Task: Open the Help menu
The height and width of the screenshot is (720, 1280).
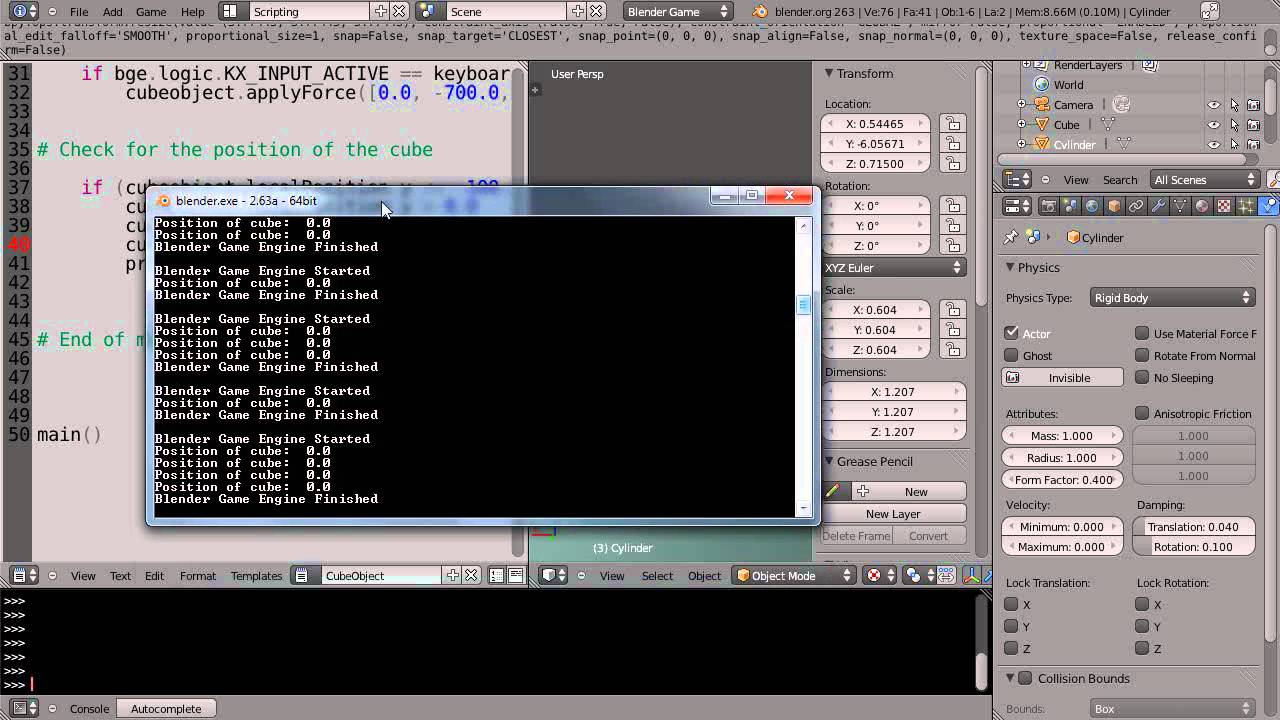Action: [193, 12]
